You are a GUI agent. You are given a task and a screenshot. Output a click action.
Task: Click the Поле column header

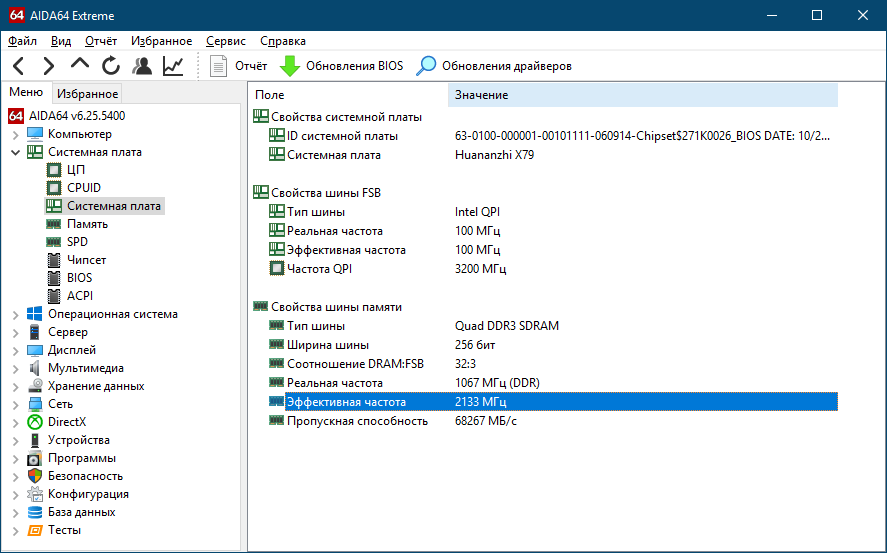(x=348, y=95)
